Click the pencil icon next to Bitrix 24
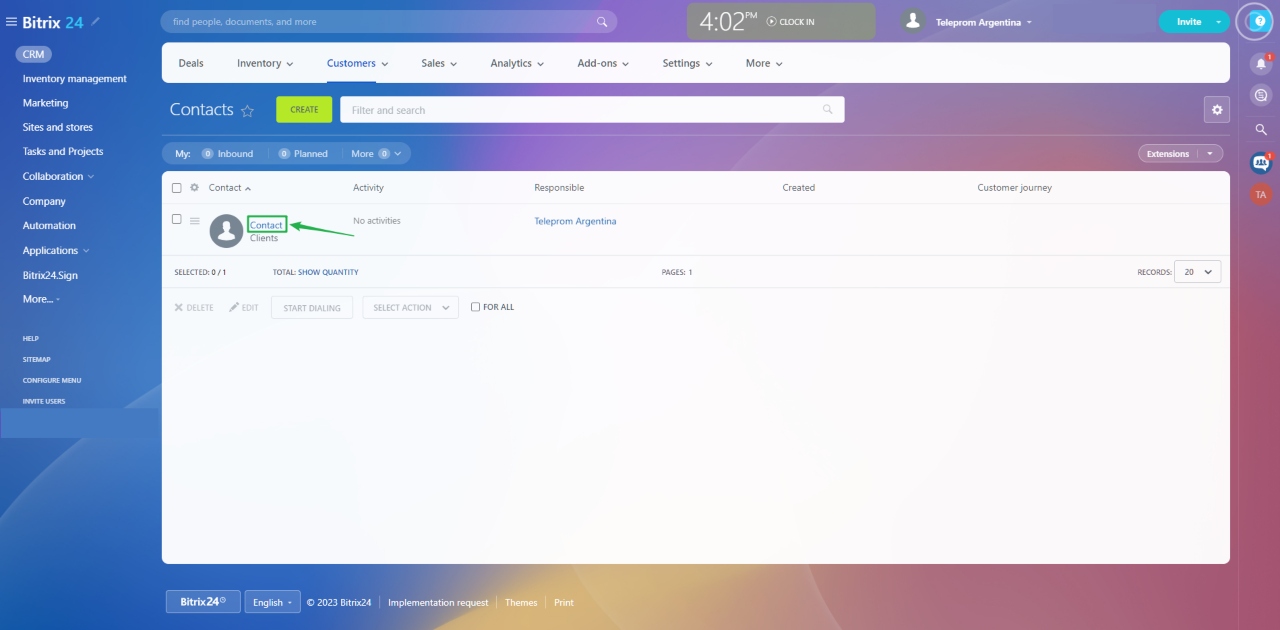Viewport: 1280px width, 630px height. pos(96,22)
